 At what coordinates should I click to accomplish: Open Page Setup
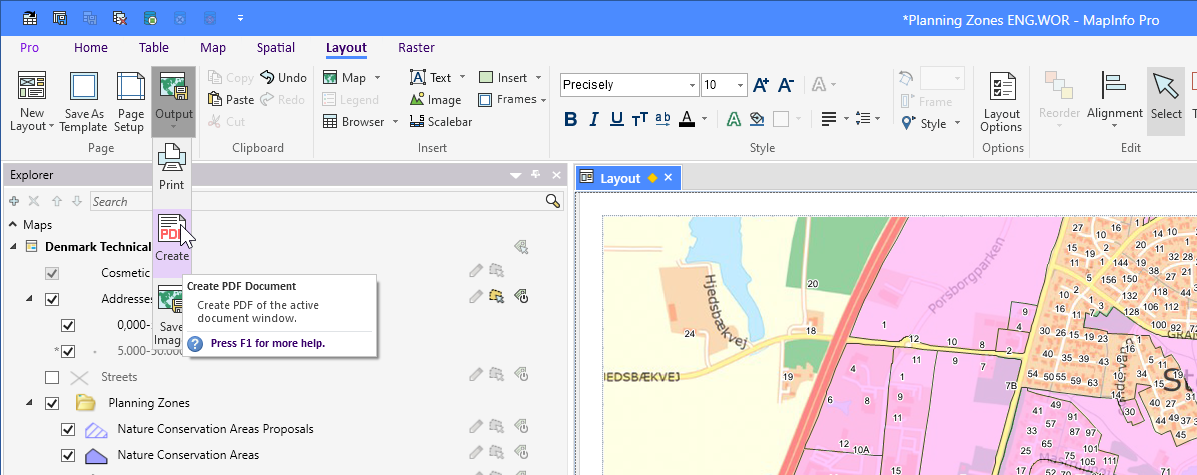131,102
